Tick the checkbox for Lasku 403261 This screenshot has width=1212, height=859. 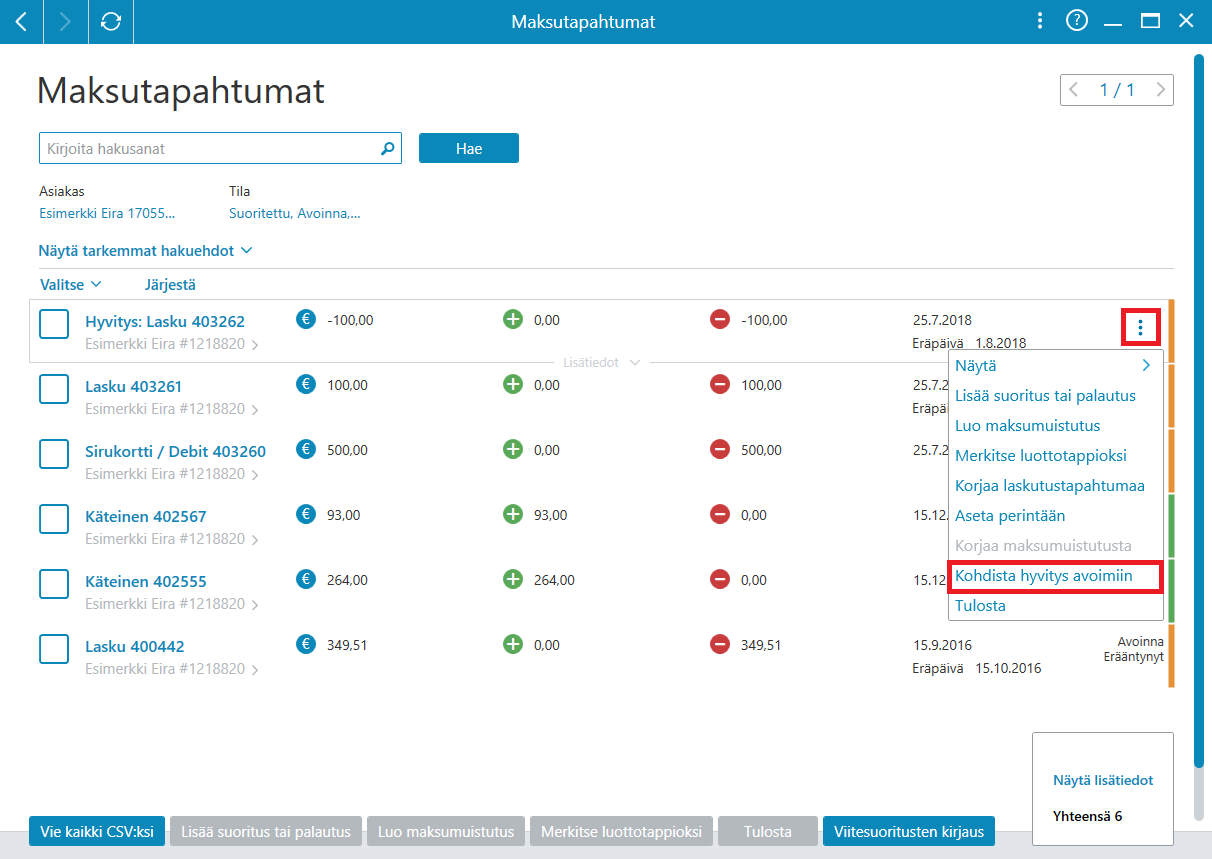tap(54, 390)
